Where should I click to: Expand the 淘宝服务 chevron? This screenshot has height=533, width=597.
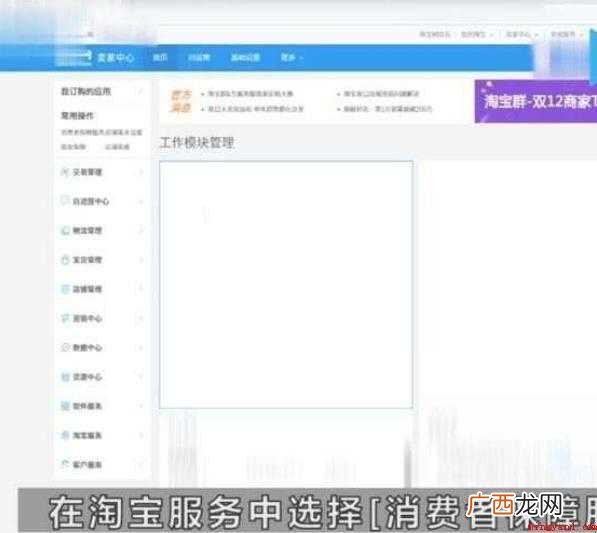(141, 435)
